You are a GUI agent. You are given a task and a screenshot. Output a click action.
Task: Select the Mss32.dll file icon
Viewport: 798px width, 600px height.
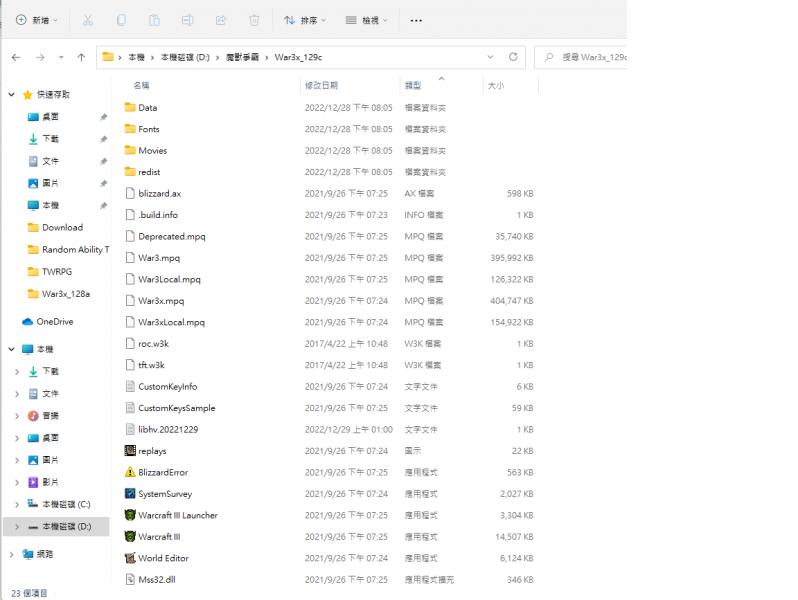(x=130, y=580)
